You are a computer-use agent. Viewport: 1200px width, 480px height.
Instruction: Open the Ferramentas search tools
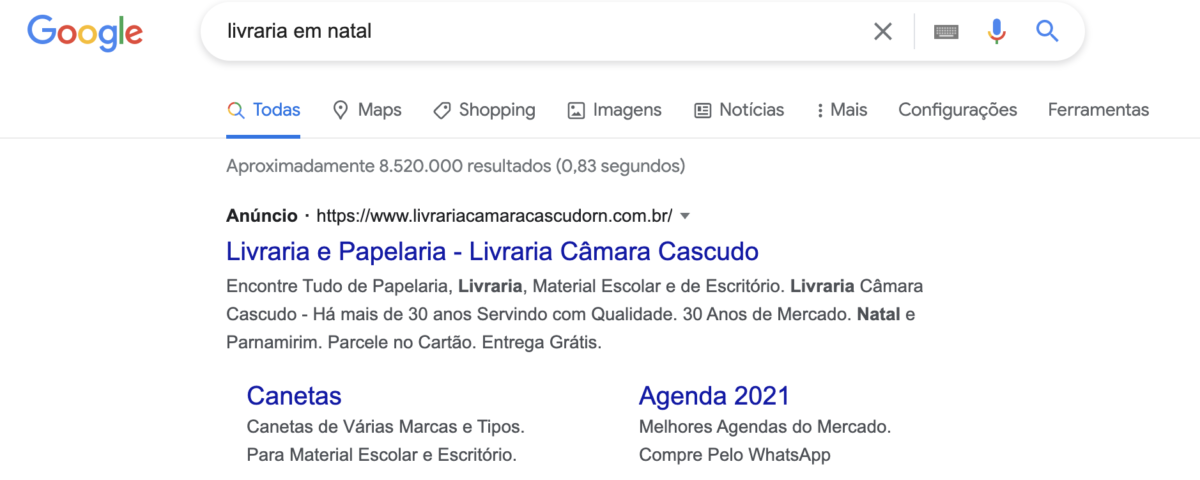tap(1098, 110)
